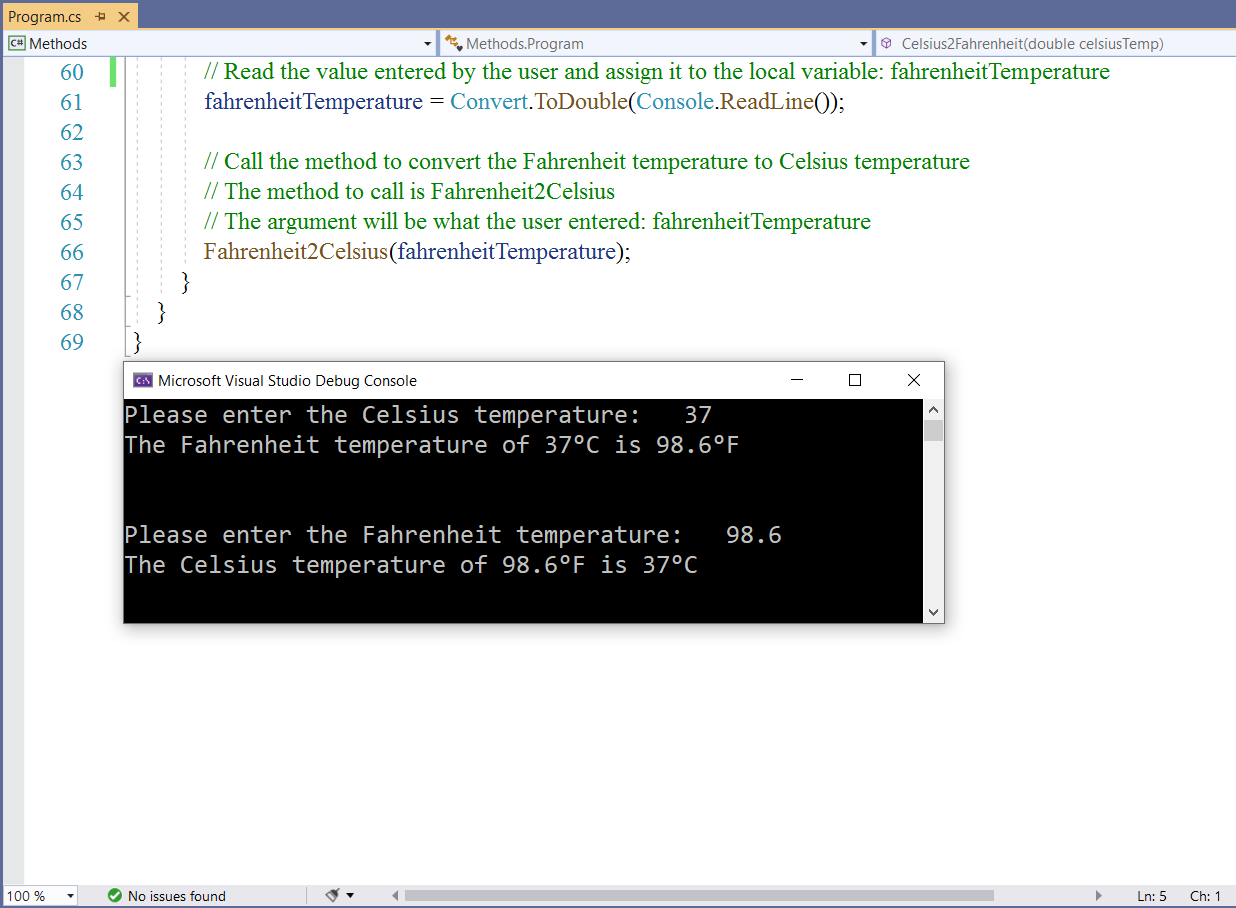
Task: Click ReadLine method on line 61
Action: point(767,102)
